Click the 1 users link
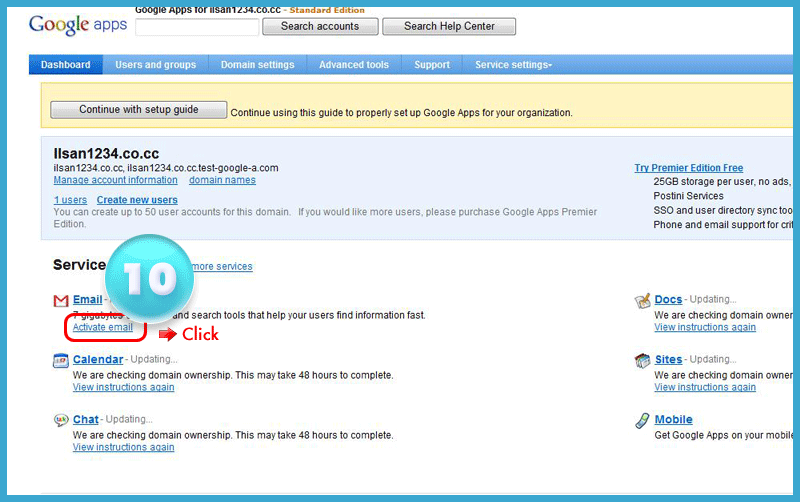 click(70, 200)
